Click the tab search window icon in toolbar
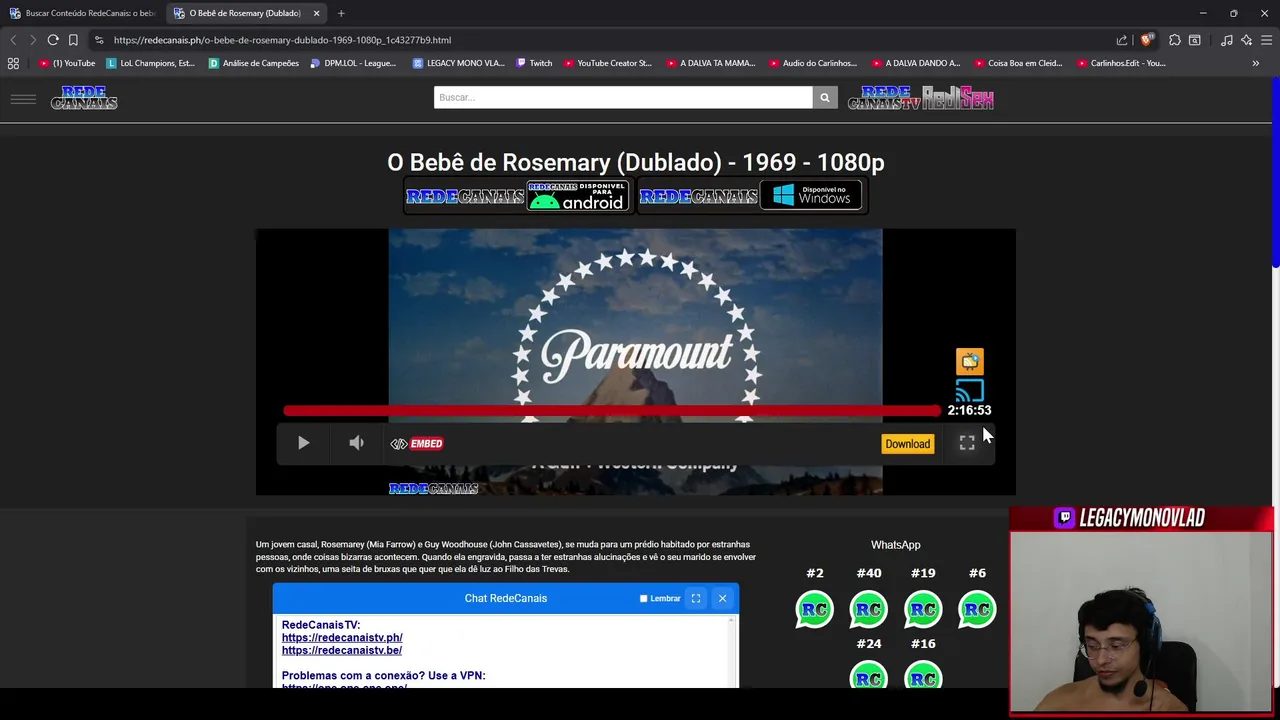The height and width of the screenshot is (720, 1280). (1195, 40)
